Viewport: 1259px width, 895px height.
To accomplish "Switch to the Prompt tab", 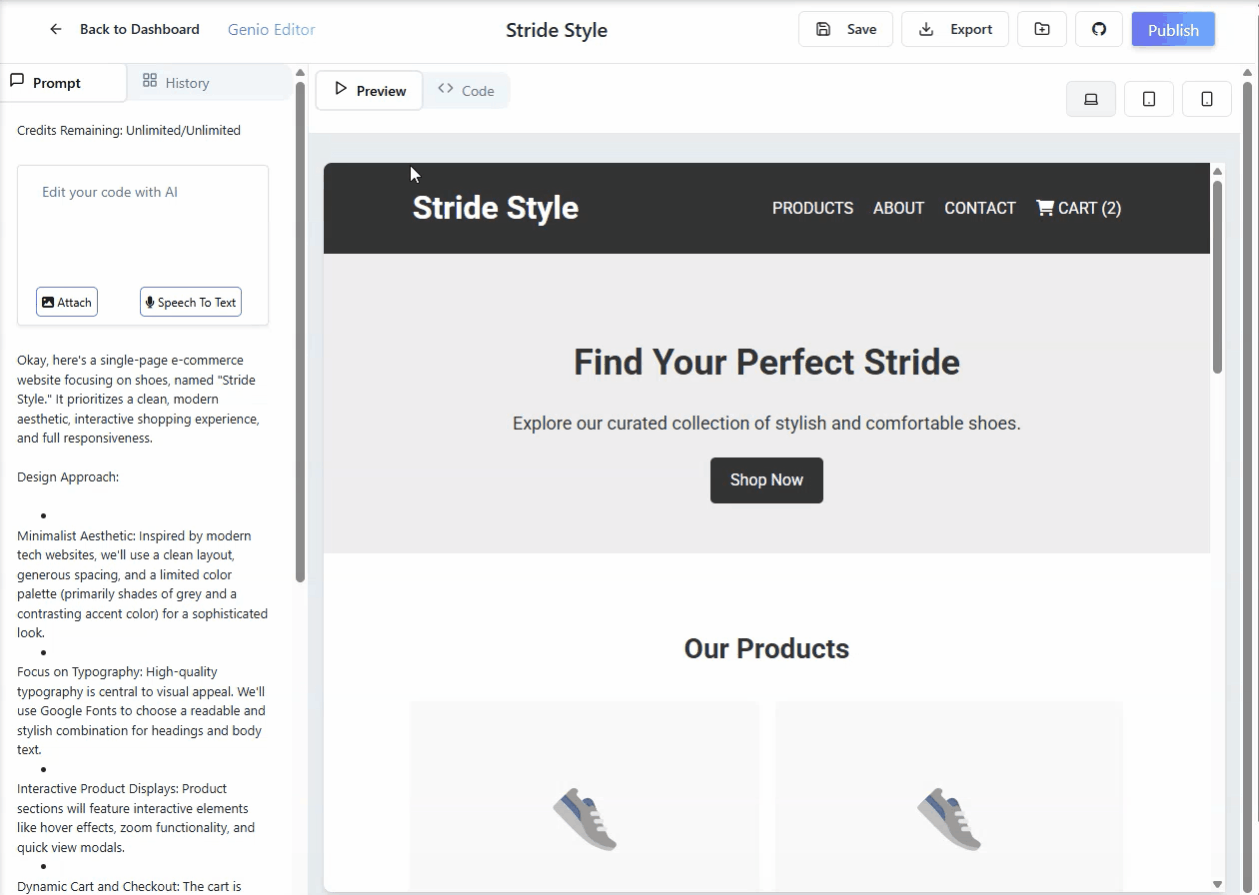I will pos(64,82).
